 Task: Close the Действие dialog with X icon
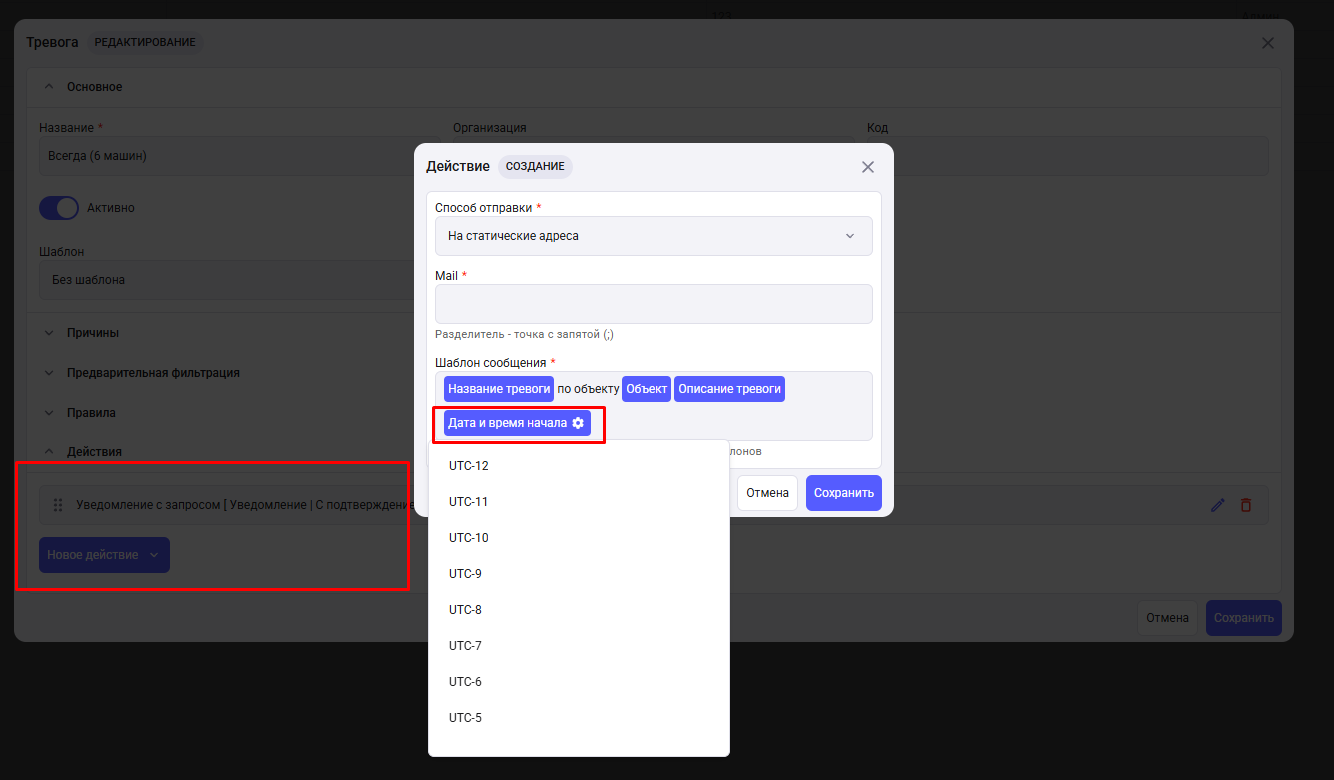(x=868, y=167)
